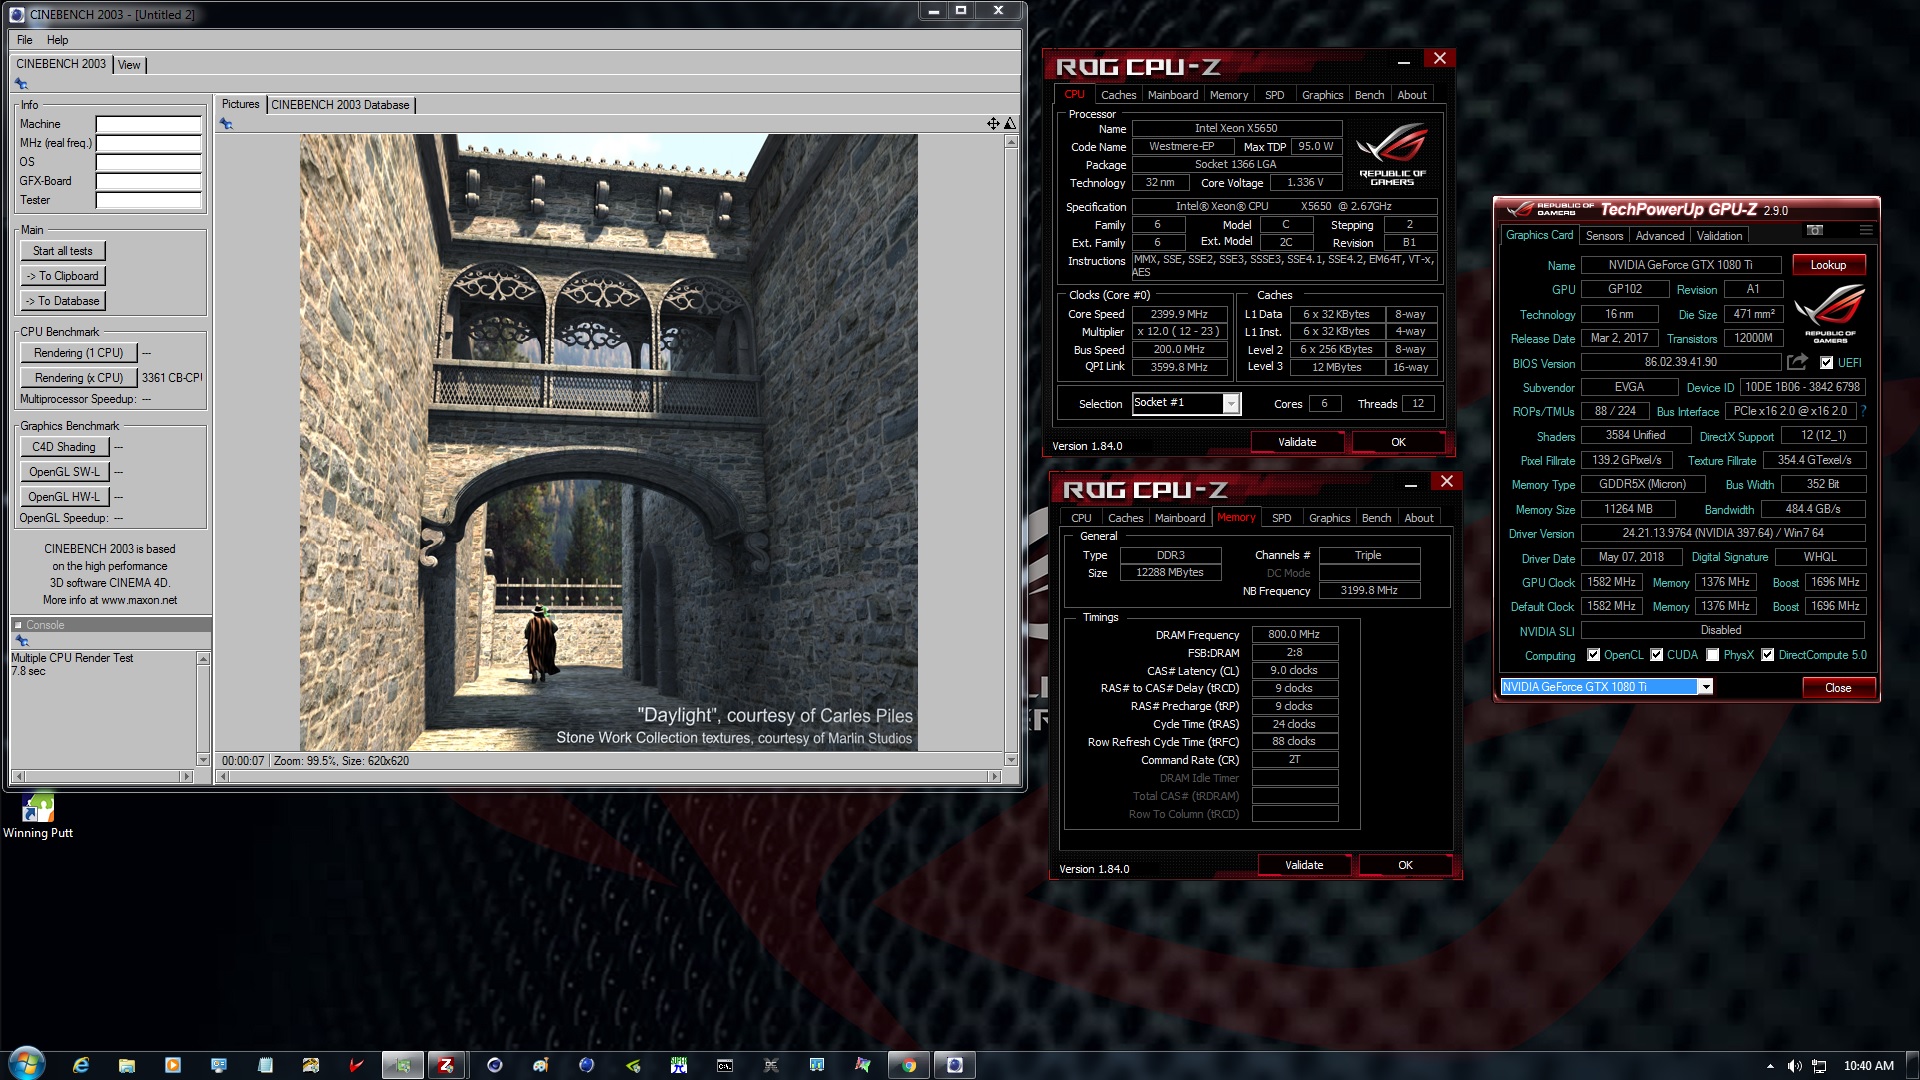Launch Internet Explorer from taskbar
The image size is (1920, 1080).
pos(81,1065)
